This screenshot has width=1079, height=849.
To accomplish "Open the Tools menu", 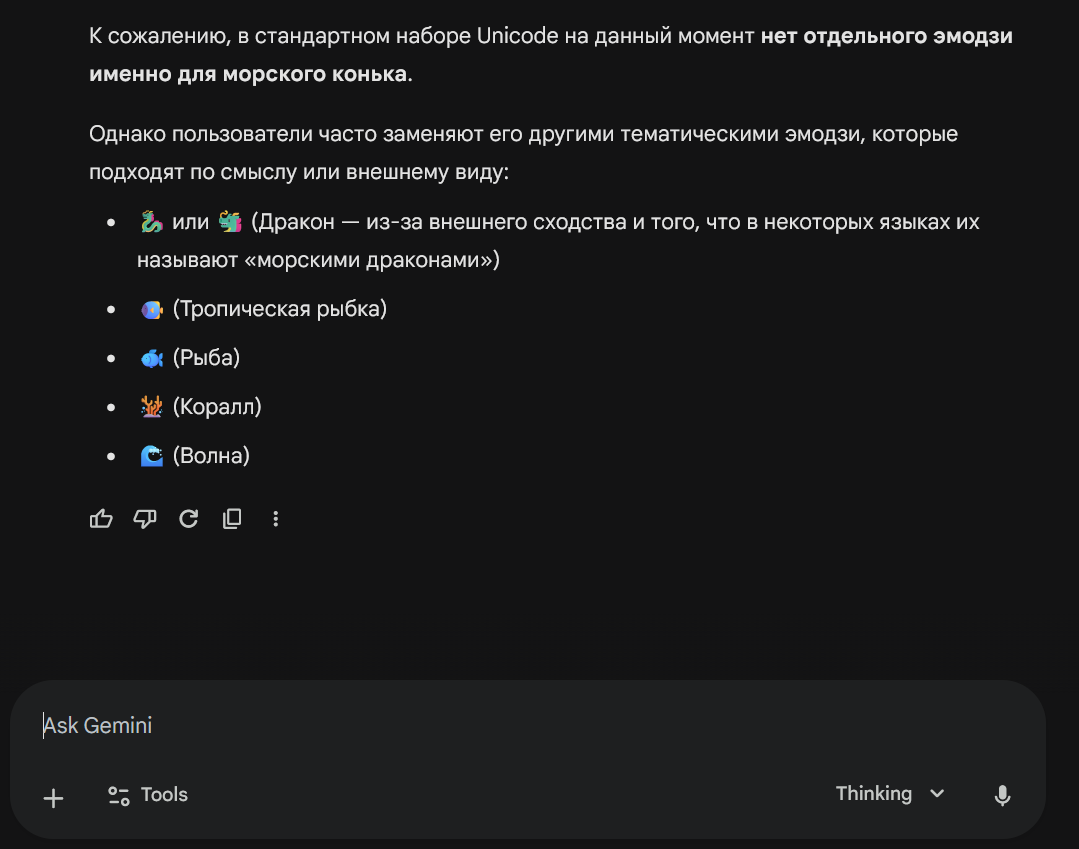I will (x=148, y=795).
